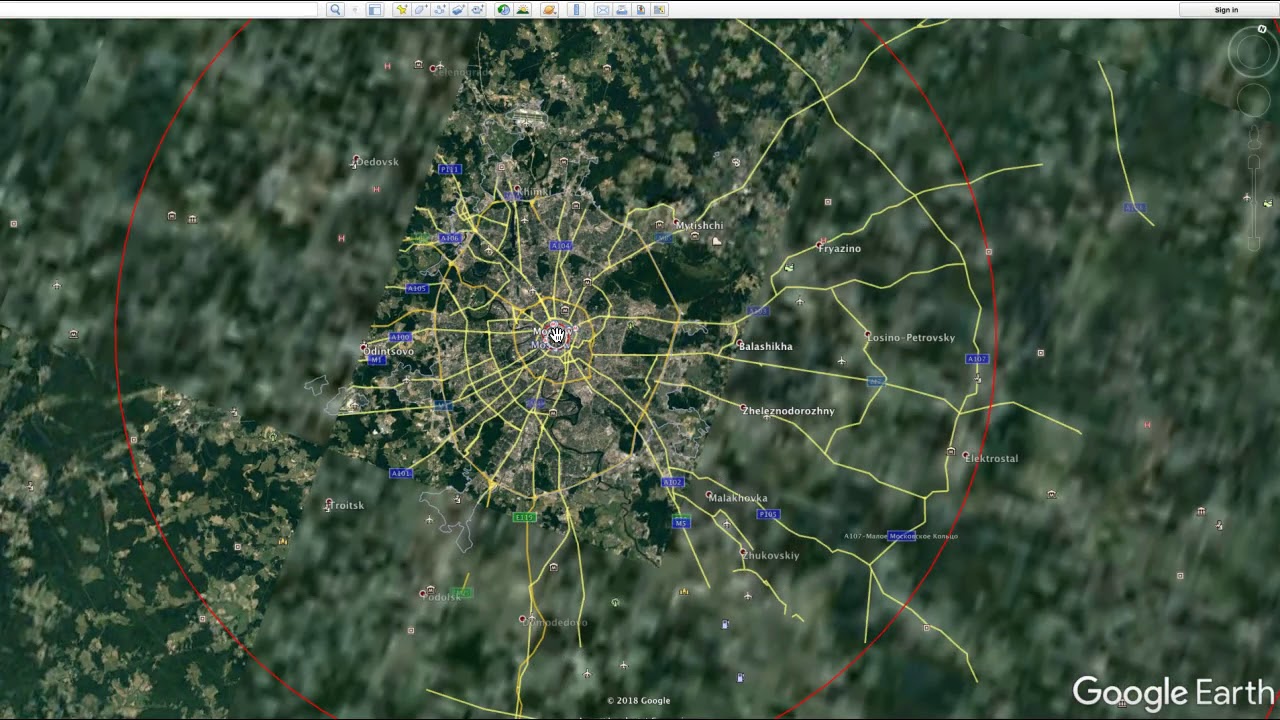
Task: Click A107 shield near Losino-Petrovsky
Action: point(977,359)
